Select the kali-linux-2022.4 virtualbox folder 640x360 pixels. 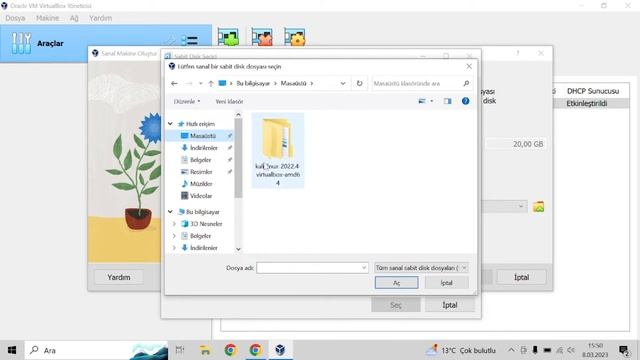tap(278, 151)
